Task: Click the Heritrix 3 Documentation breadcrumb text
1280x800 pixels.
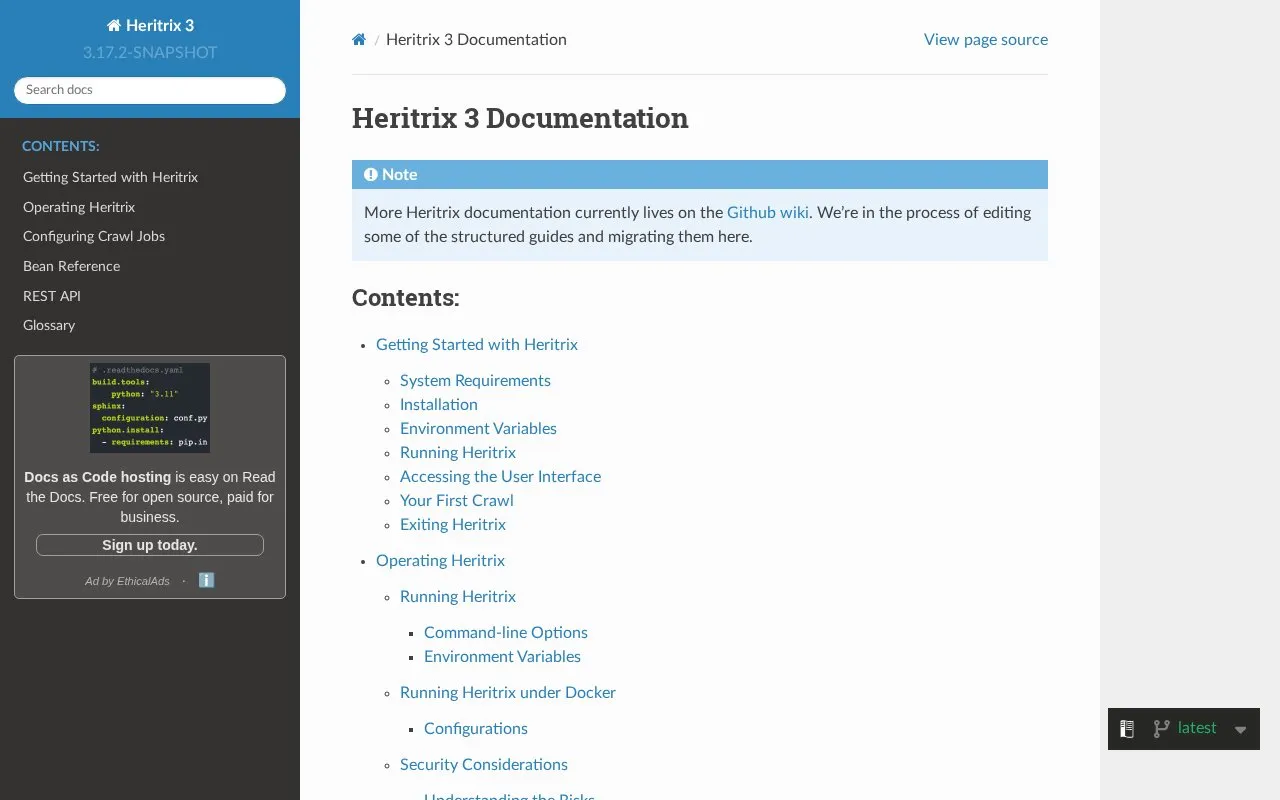Action: [476, 39]
